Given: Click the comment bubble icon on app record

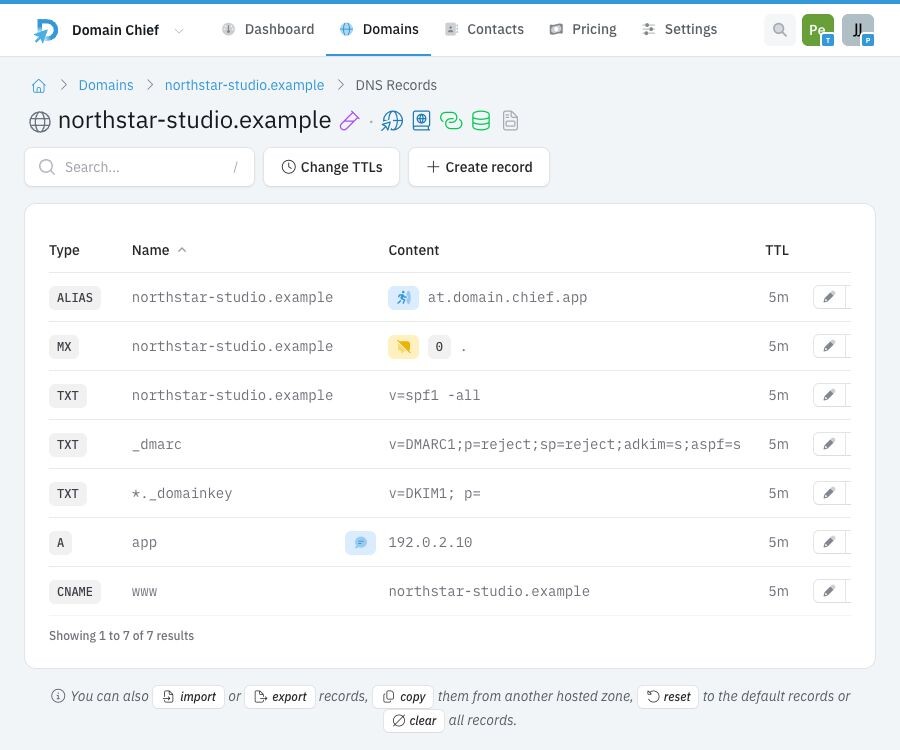Looking at the screenshot, I should point(360,543).
